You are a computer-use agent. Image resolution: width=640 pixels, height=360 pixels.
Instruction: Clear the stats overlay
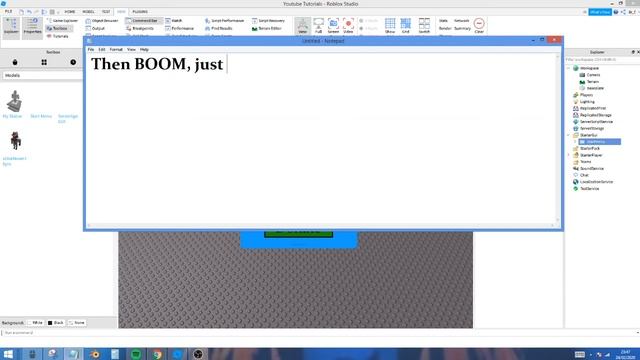click(x=479, y=26)
